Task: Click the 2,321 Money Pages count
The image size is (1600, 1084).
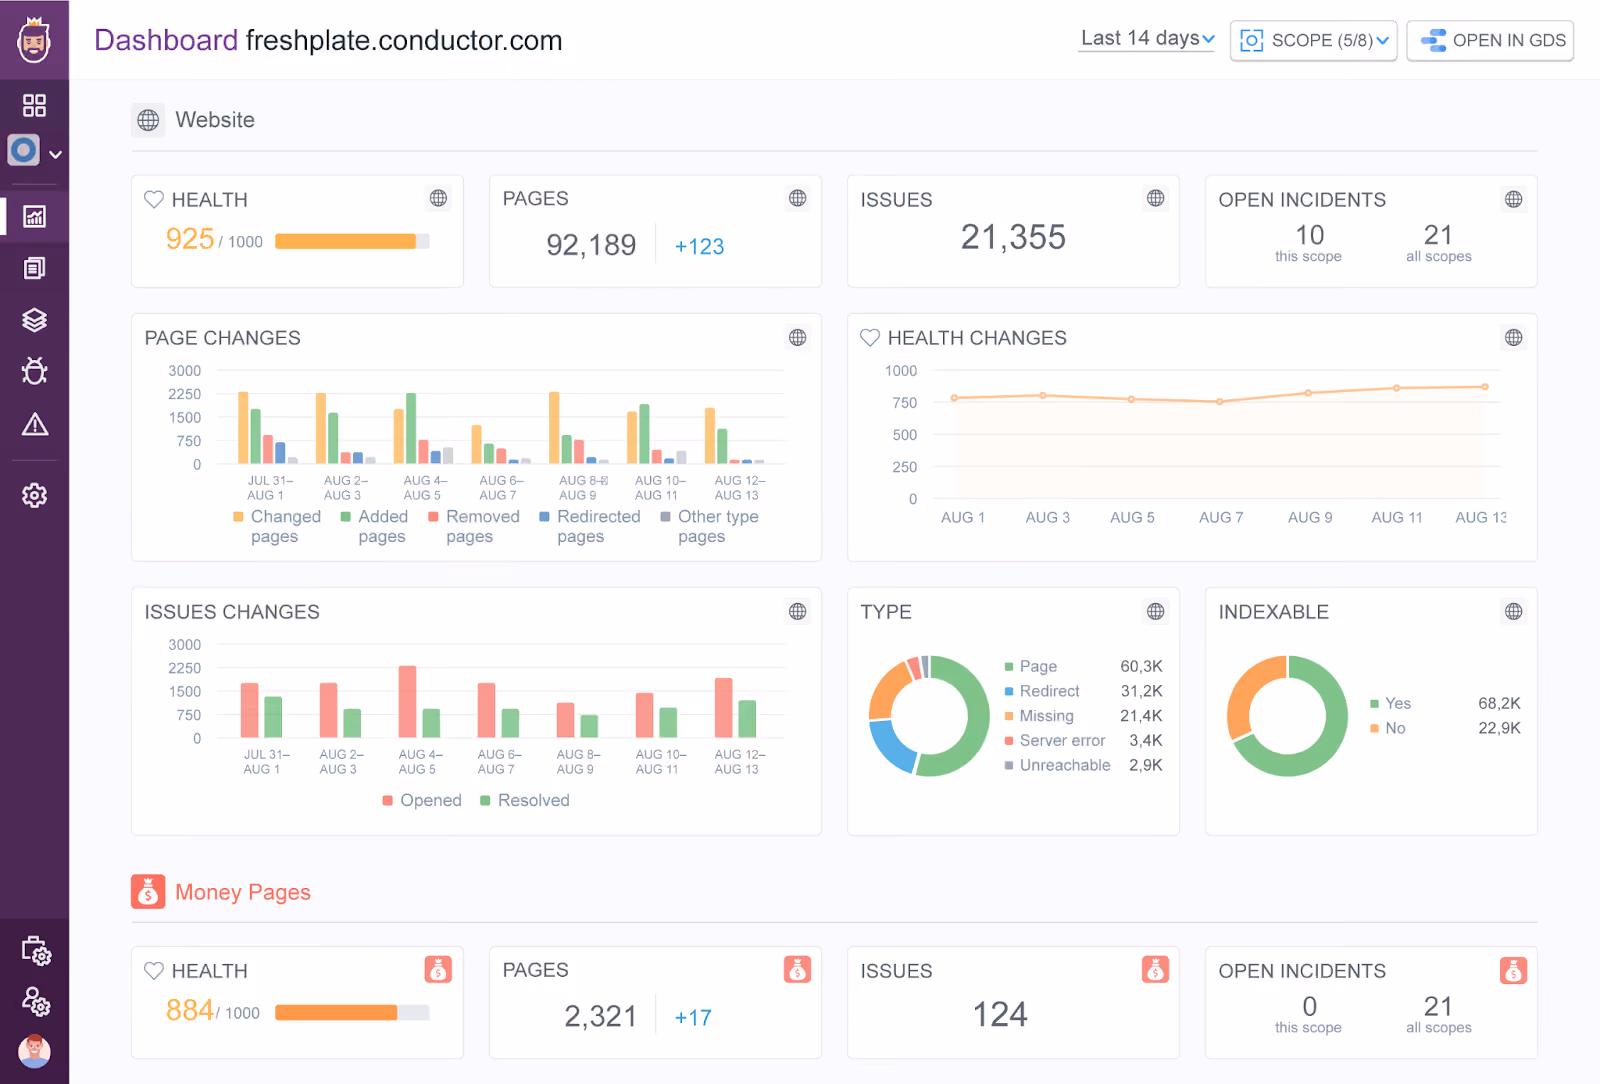Action: (600, 1016)
